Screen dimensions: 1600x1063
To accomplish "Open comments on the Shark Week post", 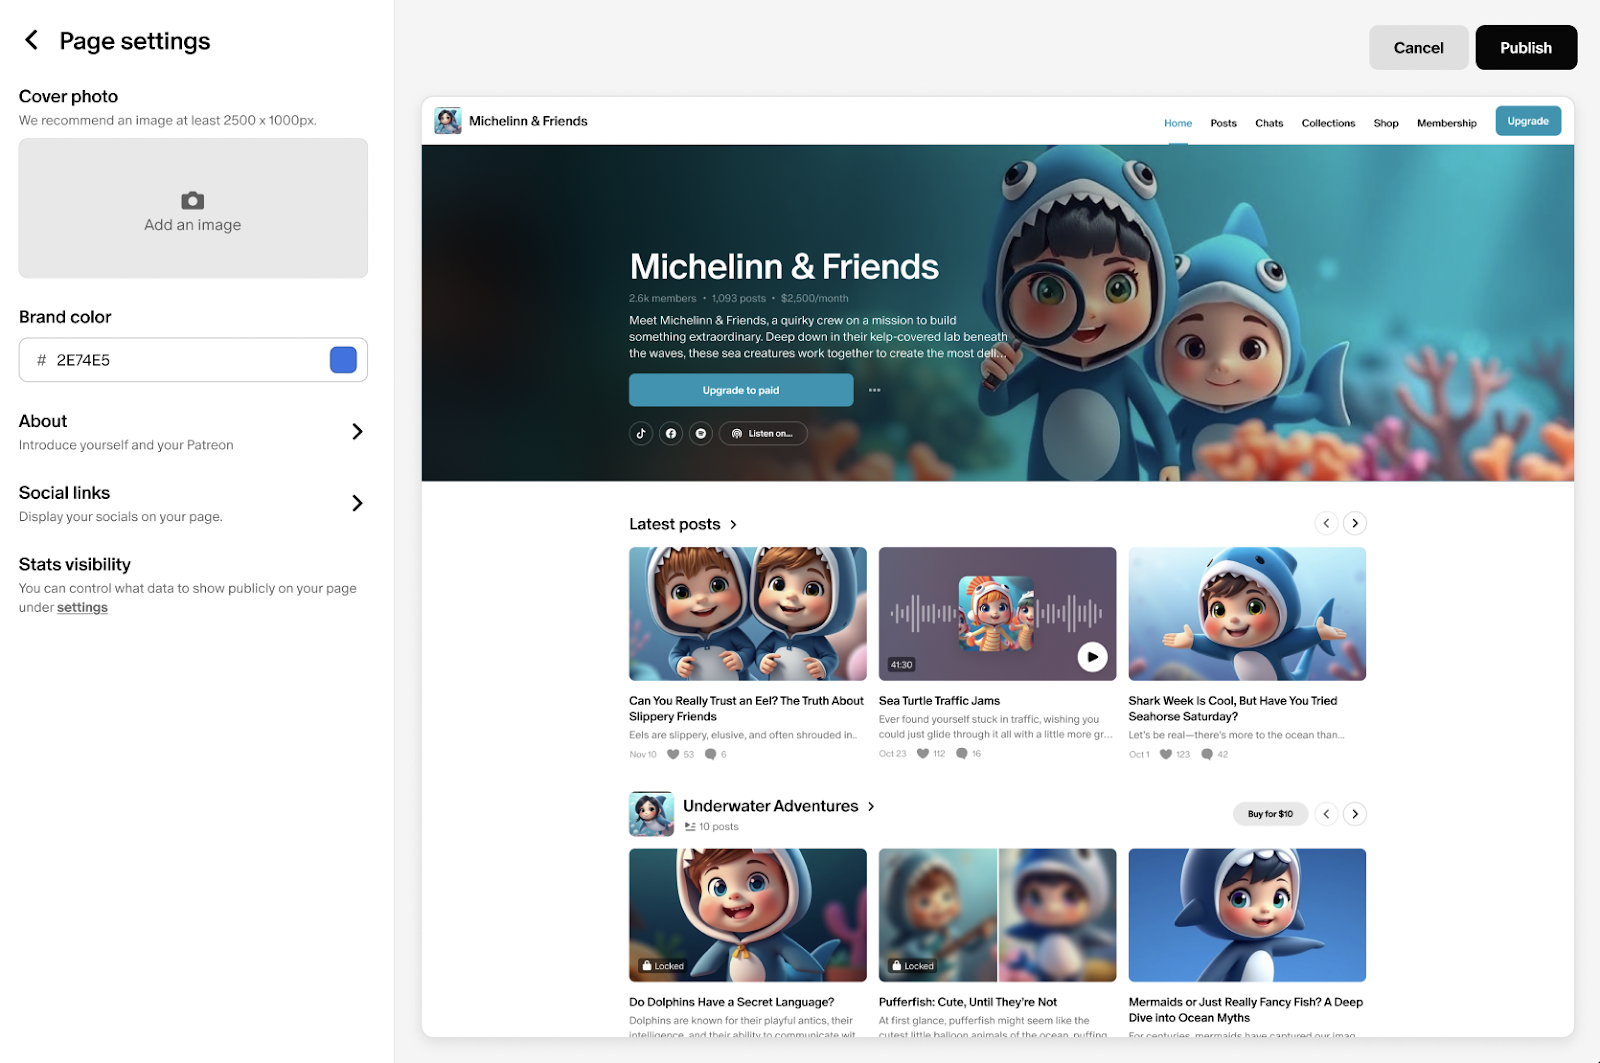I will tap(1207, 754).
